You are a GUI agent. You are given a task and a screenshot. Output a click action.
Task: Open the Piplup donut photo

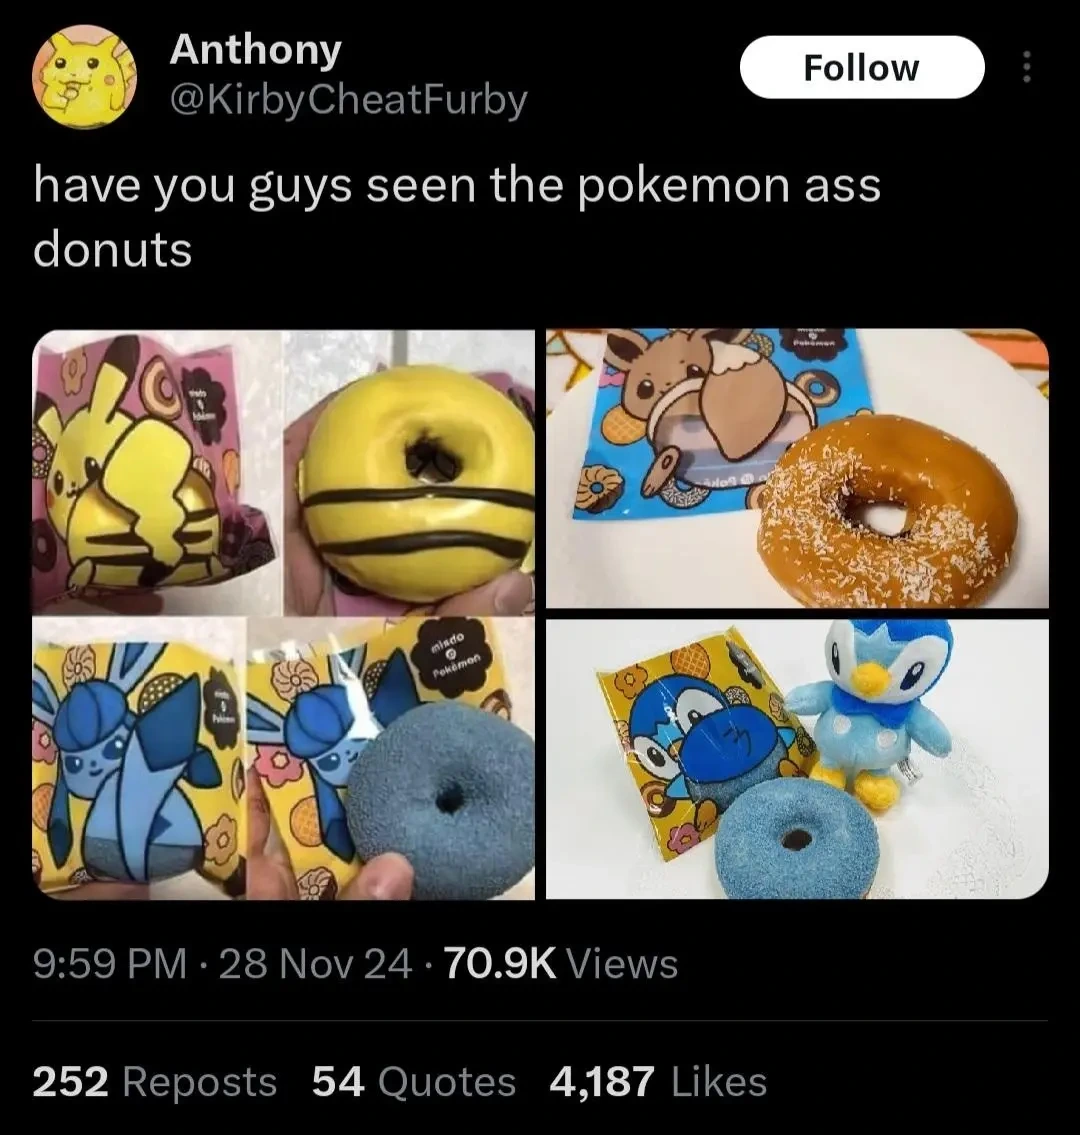tap(797, 759)
